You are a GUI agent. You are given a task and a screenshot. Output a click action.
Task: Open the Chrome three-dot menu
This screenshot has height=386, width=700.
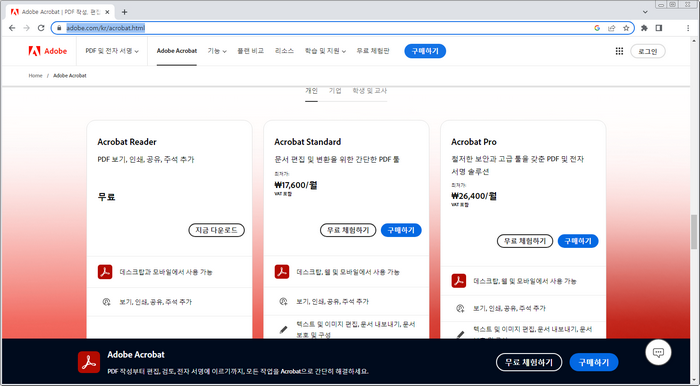point(688,28)
